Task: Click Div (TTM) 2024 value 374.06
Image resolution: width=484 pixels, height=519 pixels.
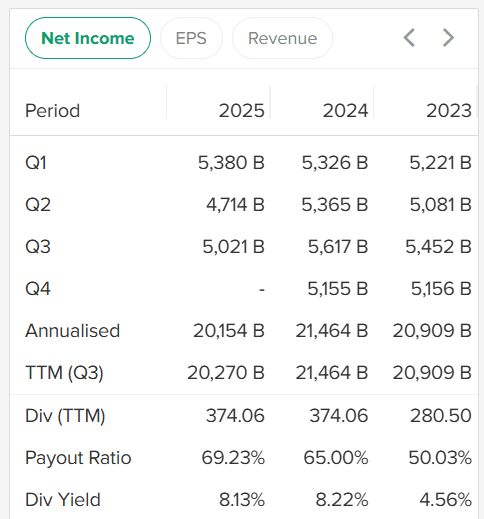Action: tap(339, 416)
